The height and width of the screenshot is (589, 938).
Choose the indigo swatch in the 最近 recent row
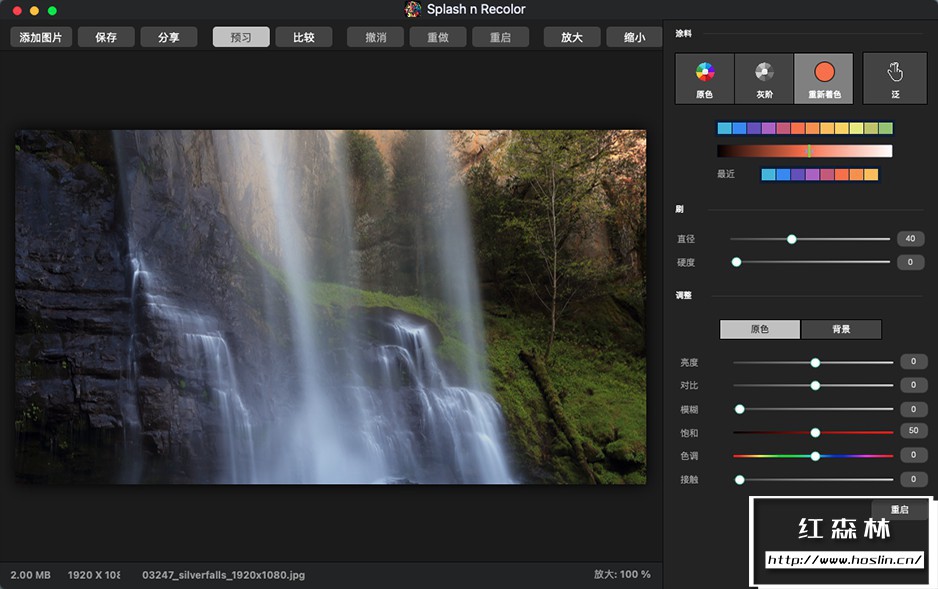pyautogui.click(x=798, y=174)
